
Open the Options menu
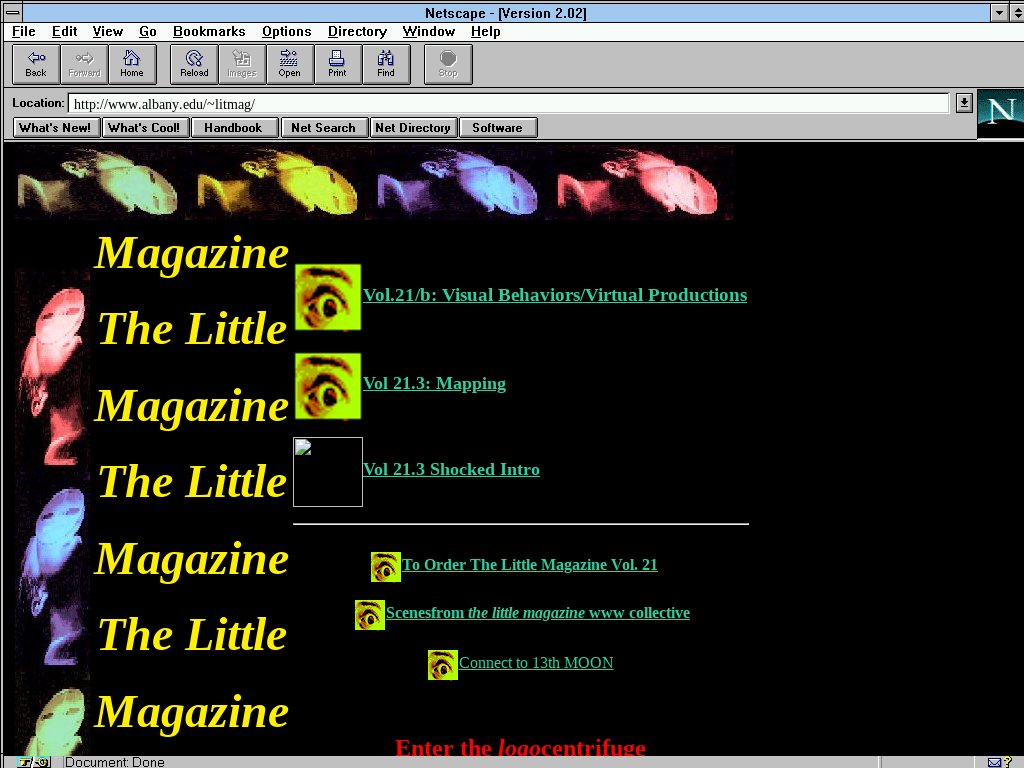coord(286,31)
